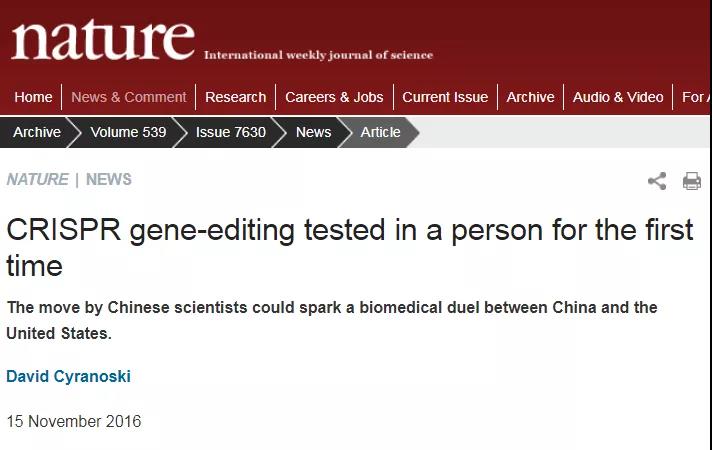712x450 pixels.
Task: Click the CRISPR article headline
Action: [350, 247]
